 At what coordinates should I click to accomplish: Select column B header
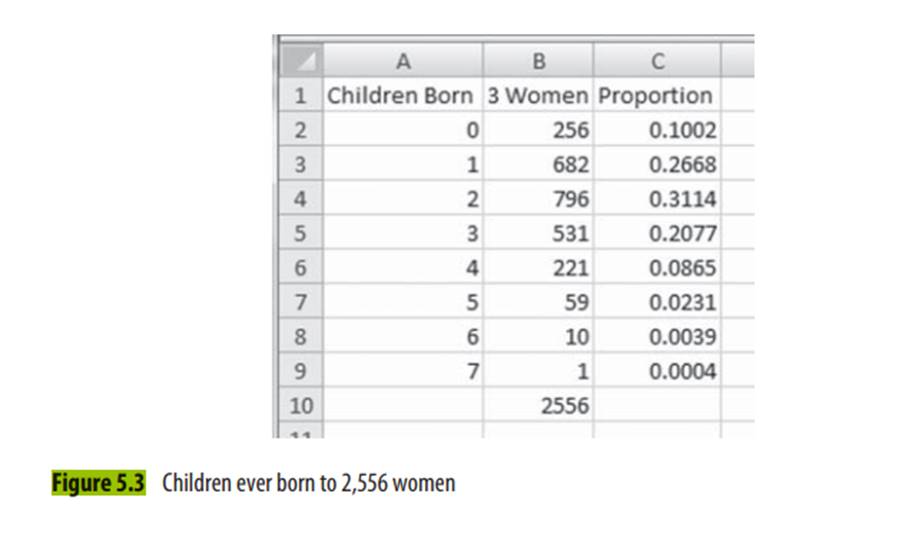[538, 62]
